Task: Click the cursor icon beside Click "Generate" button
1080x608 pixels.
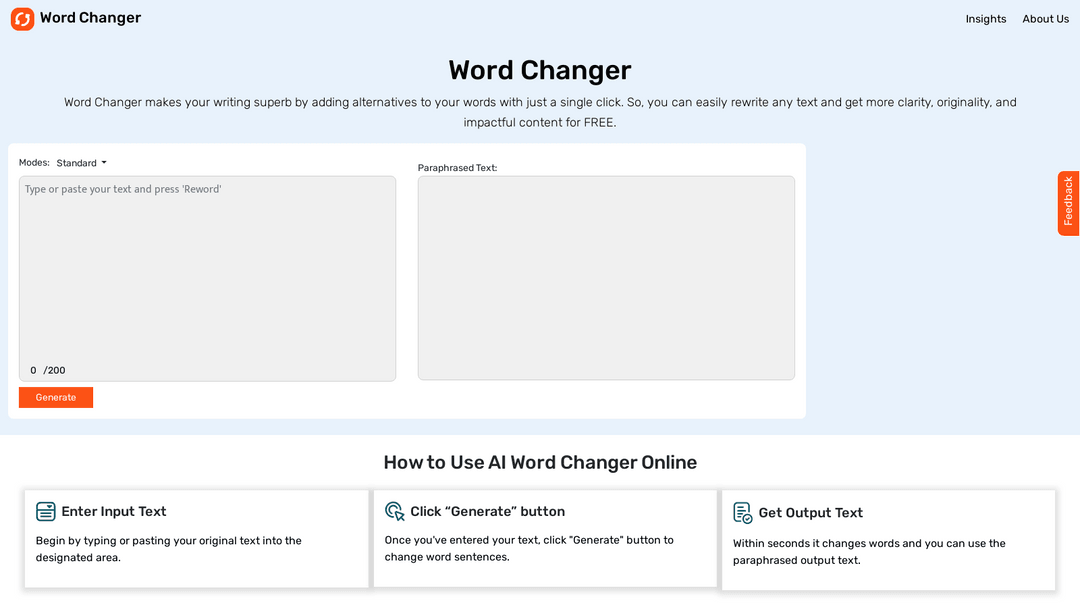Action: point(395,511)
